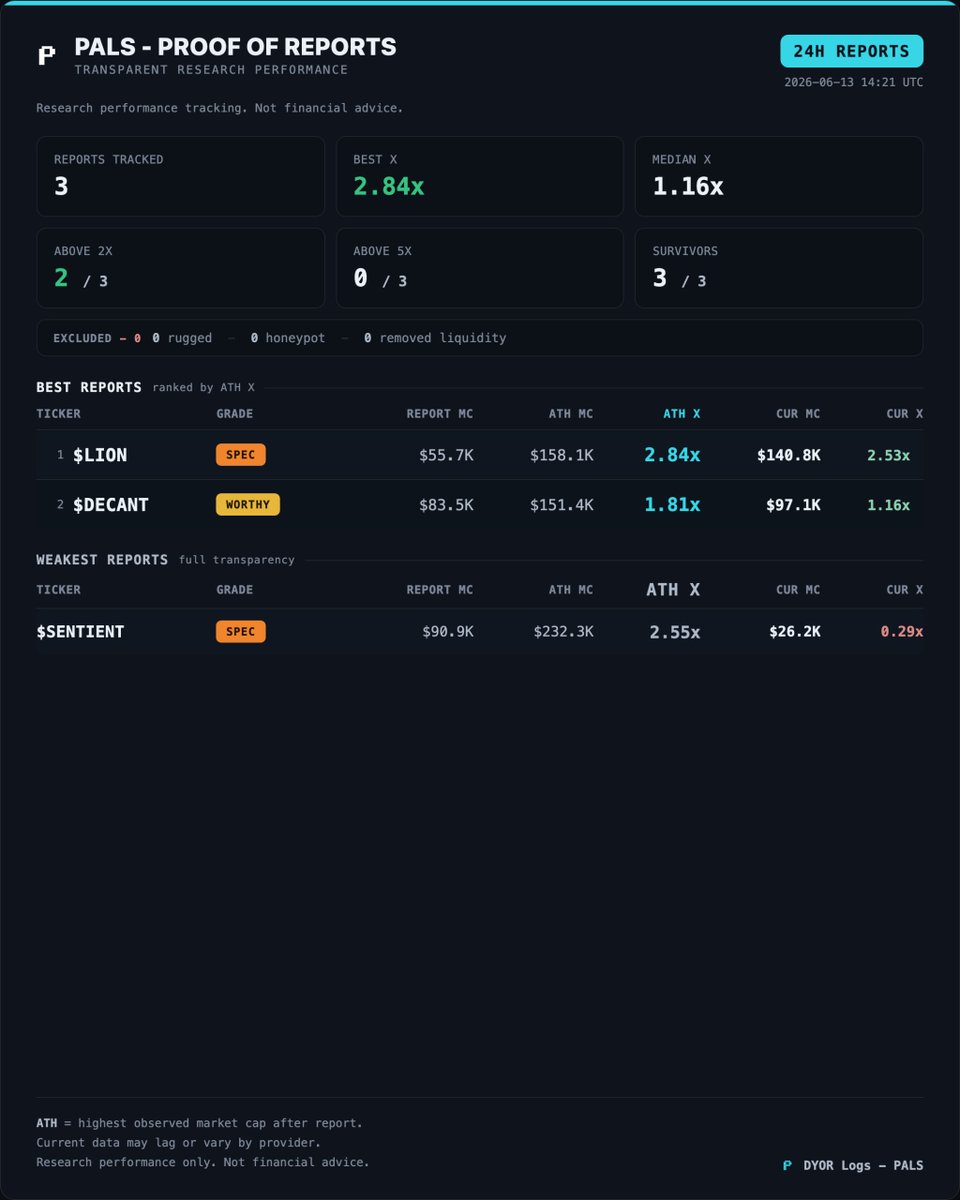Image resolution: width=960 pixels, height=1200 pixels.
Task: Click the '0 honeypot' text
Action: point(288,338)
